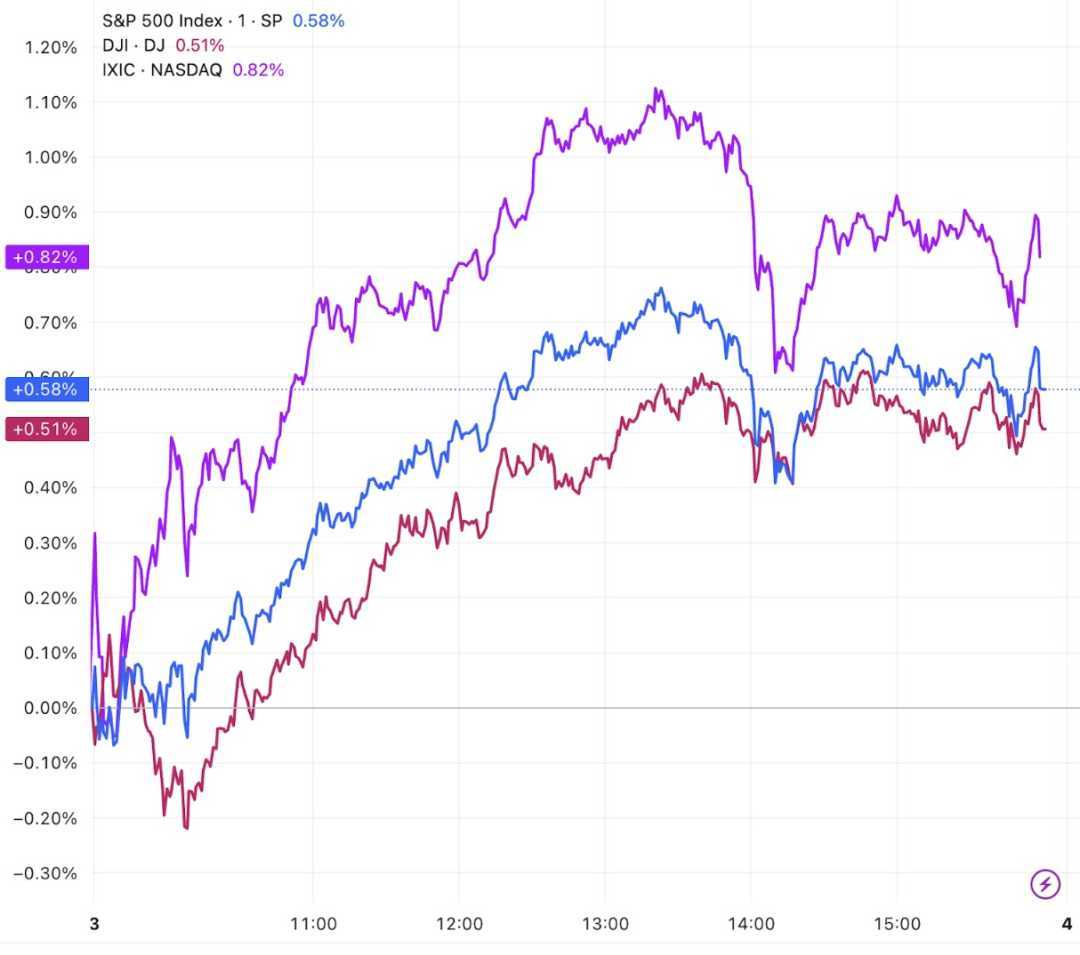The image size is (1080, 955).
Task: Click the purple 0.82% value in legend
Action: coord(258,69)
